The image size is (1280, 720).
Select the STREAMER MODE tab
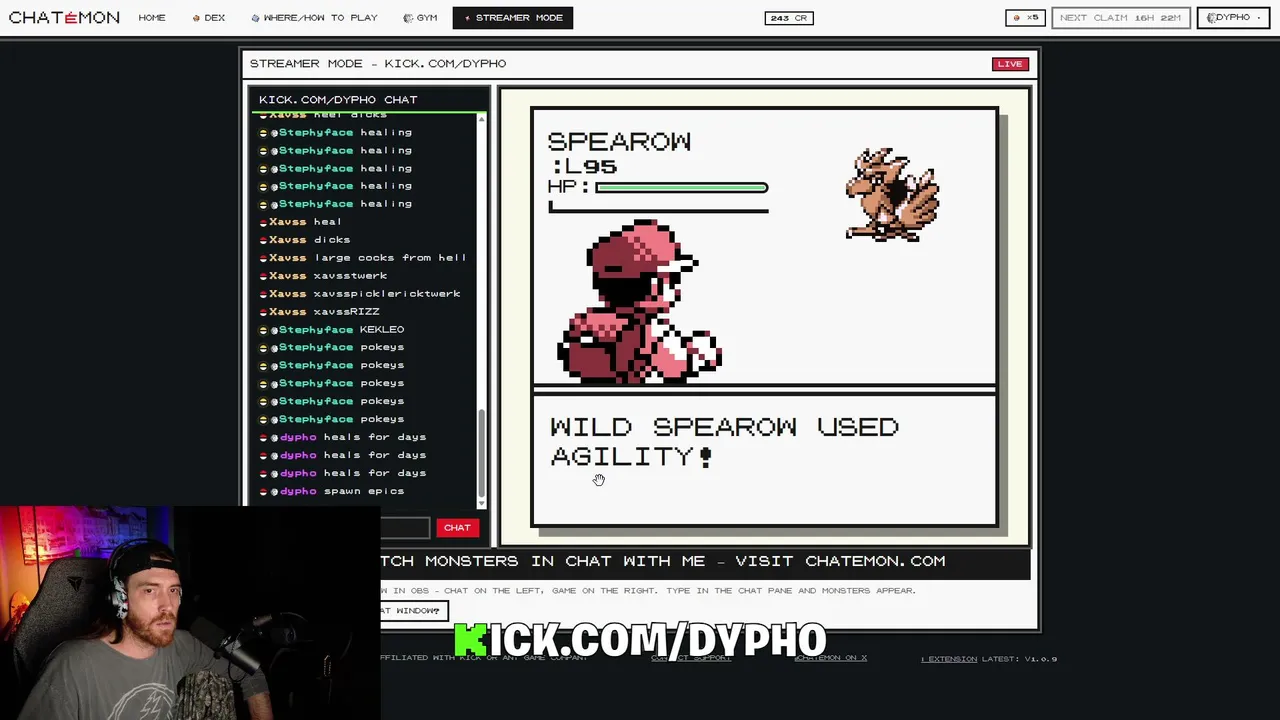pyautogui.click(x=513, y=17)
